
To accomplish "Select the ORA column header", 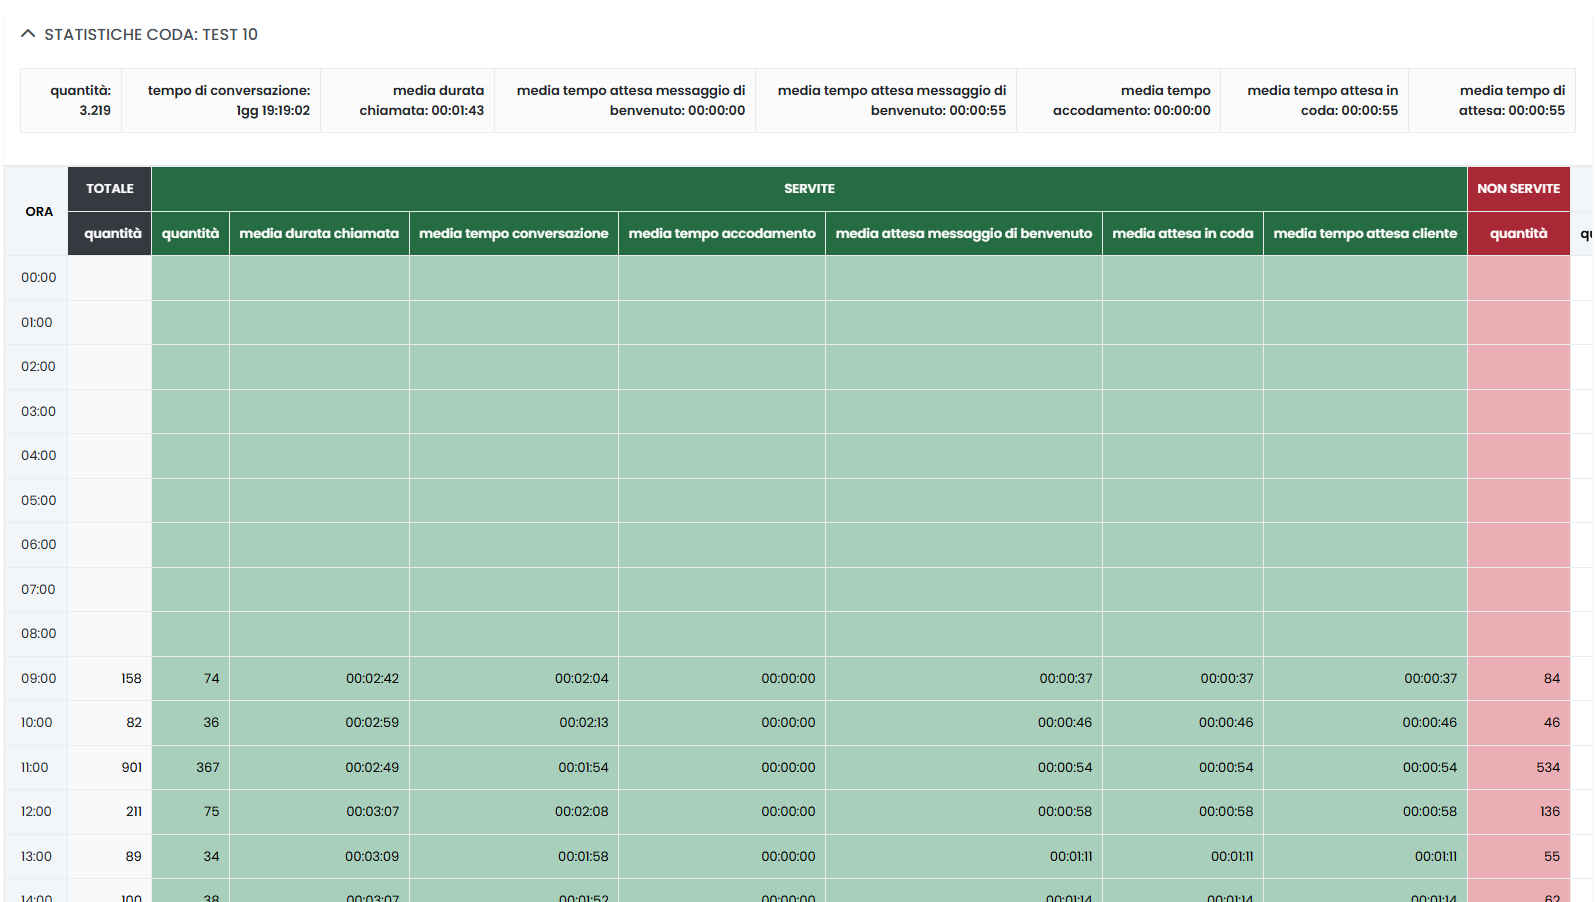I will coord(39,211).
